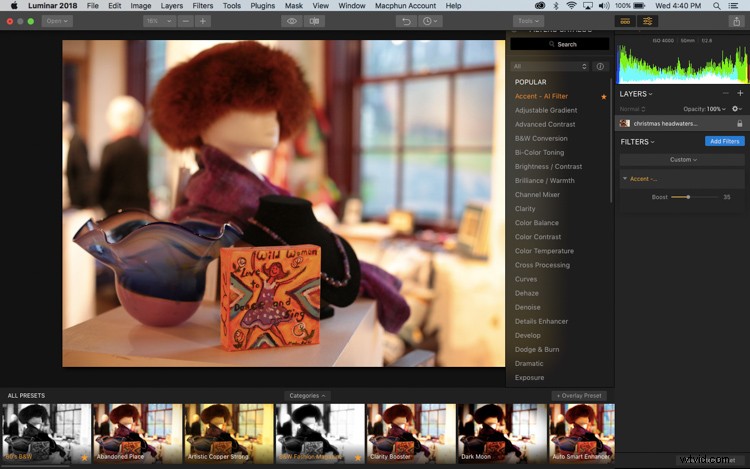Click the undo arrow icon
This screenshot has width=750, height=469.
406,21
